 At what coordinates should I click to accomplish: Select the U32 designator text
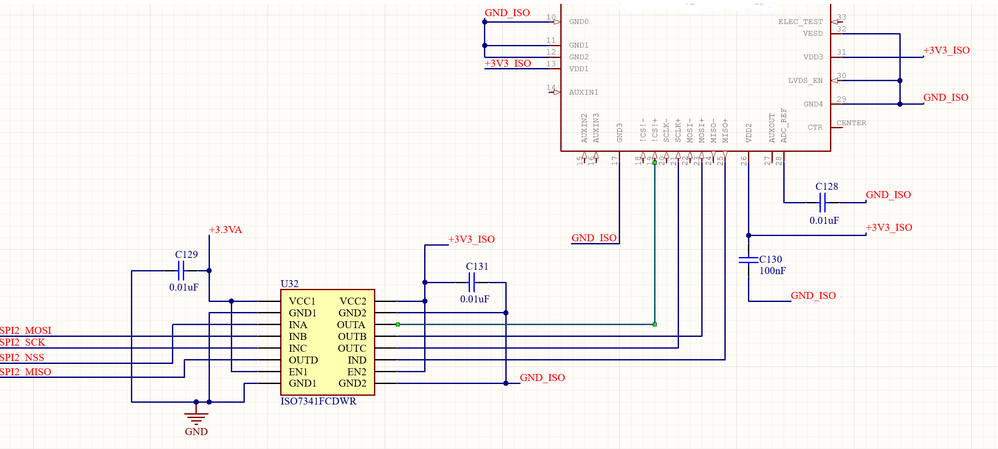(x=289, y=283)
